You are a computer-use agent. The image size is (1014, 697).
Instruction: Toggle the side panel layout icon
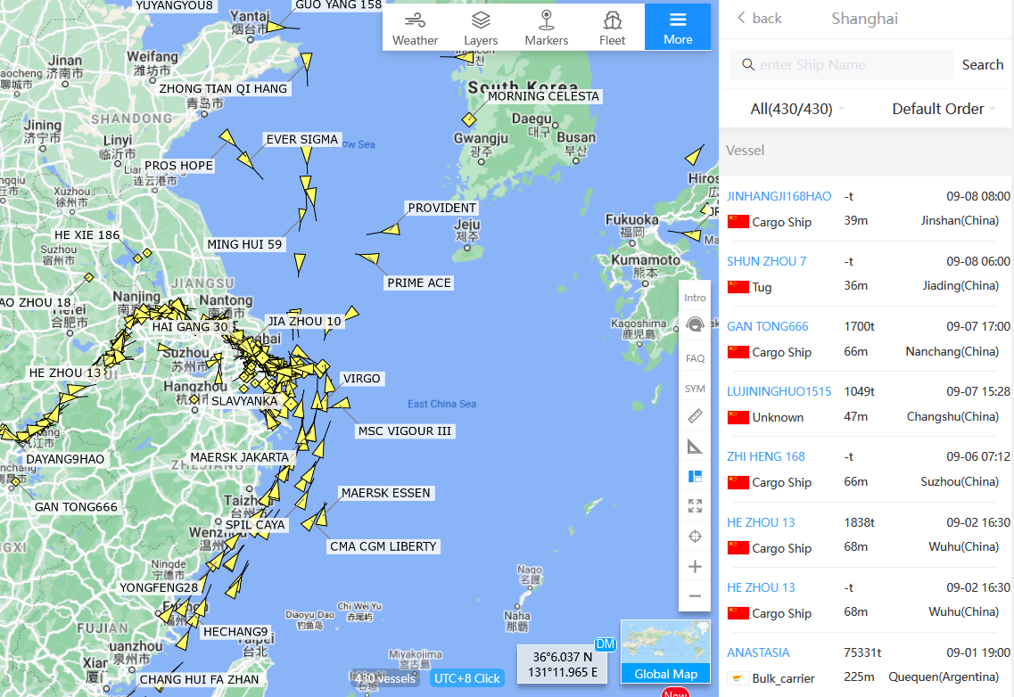[x=695, y=477]
